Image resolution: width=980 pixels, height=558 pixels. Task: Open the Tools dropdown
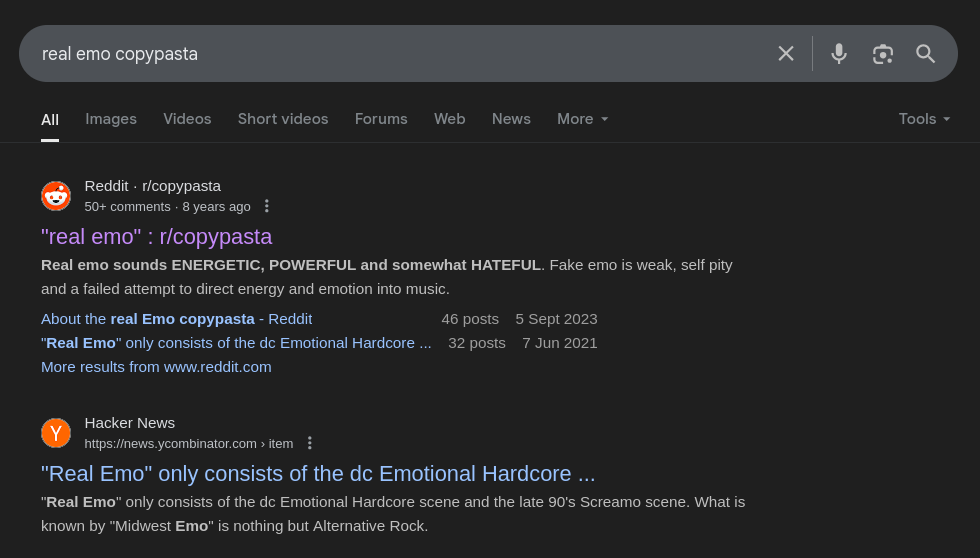[924, 119]
